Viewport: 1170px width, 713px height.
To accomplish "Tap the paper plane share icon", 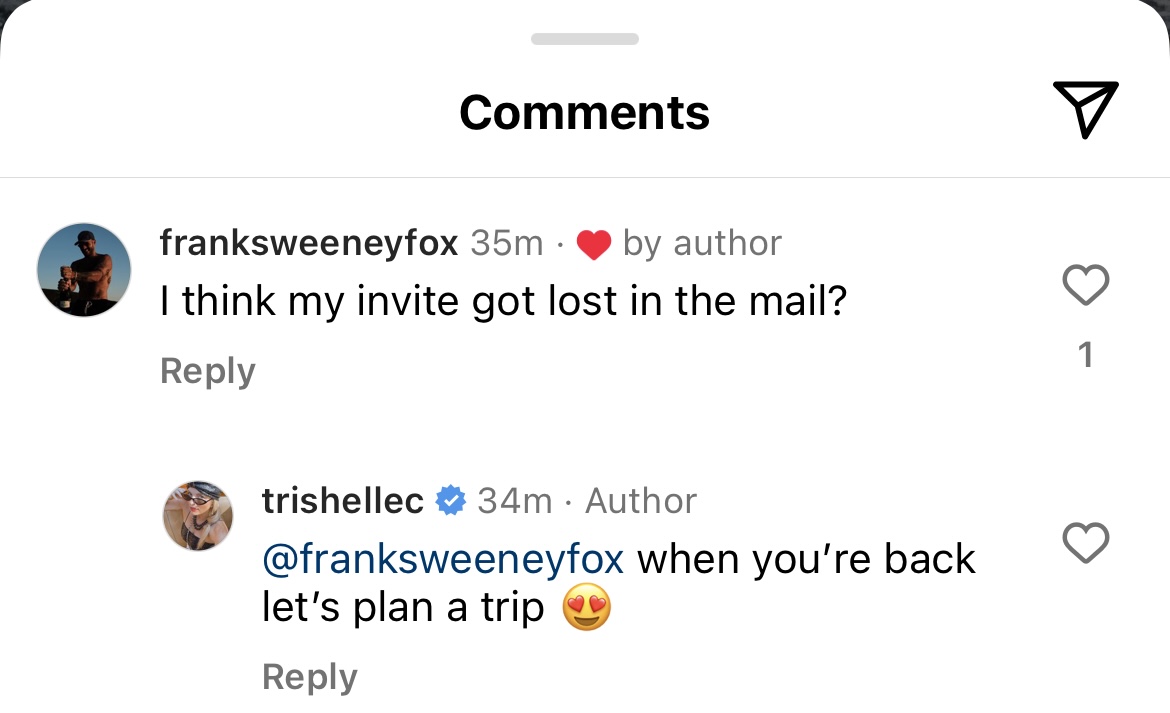I will (x=1086, y=109).
